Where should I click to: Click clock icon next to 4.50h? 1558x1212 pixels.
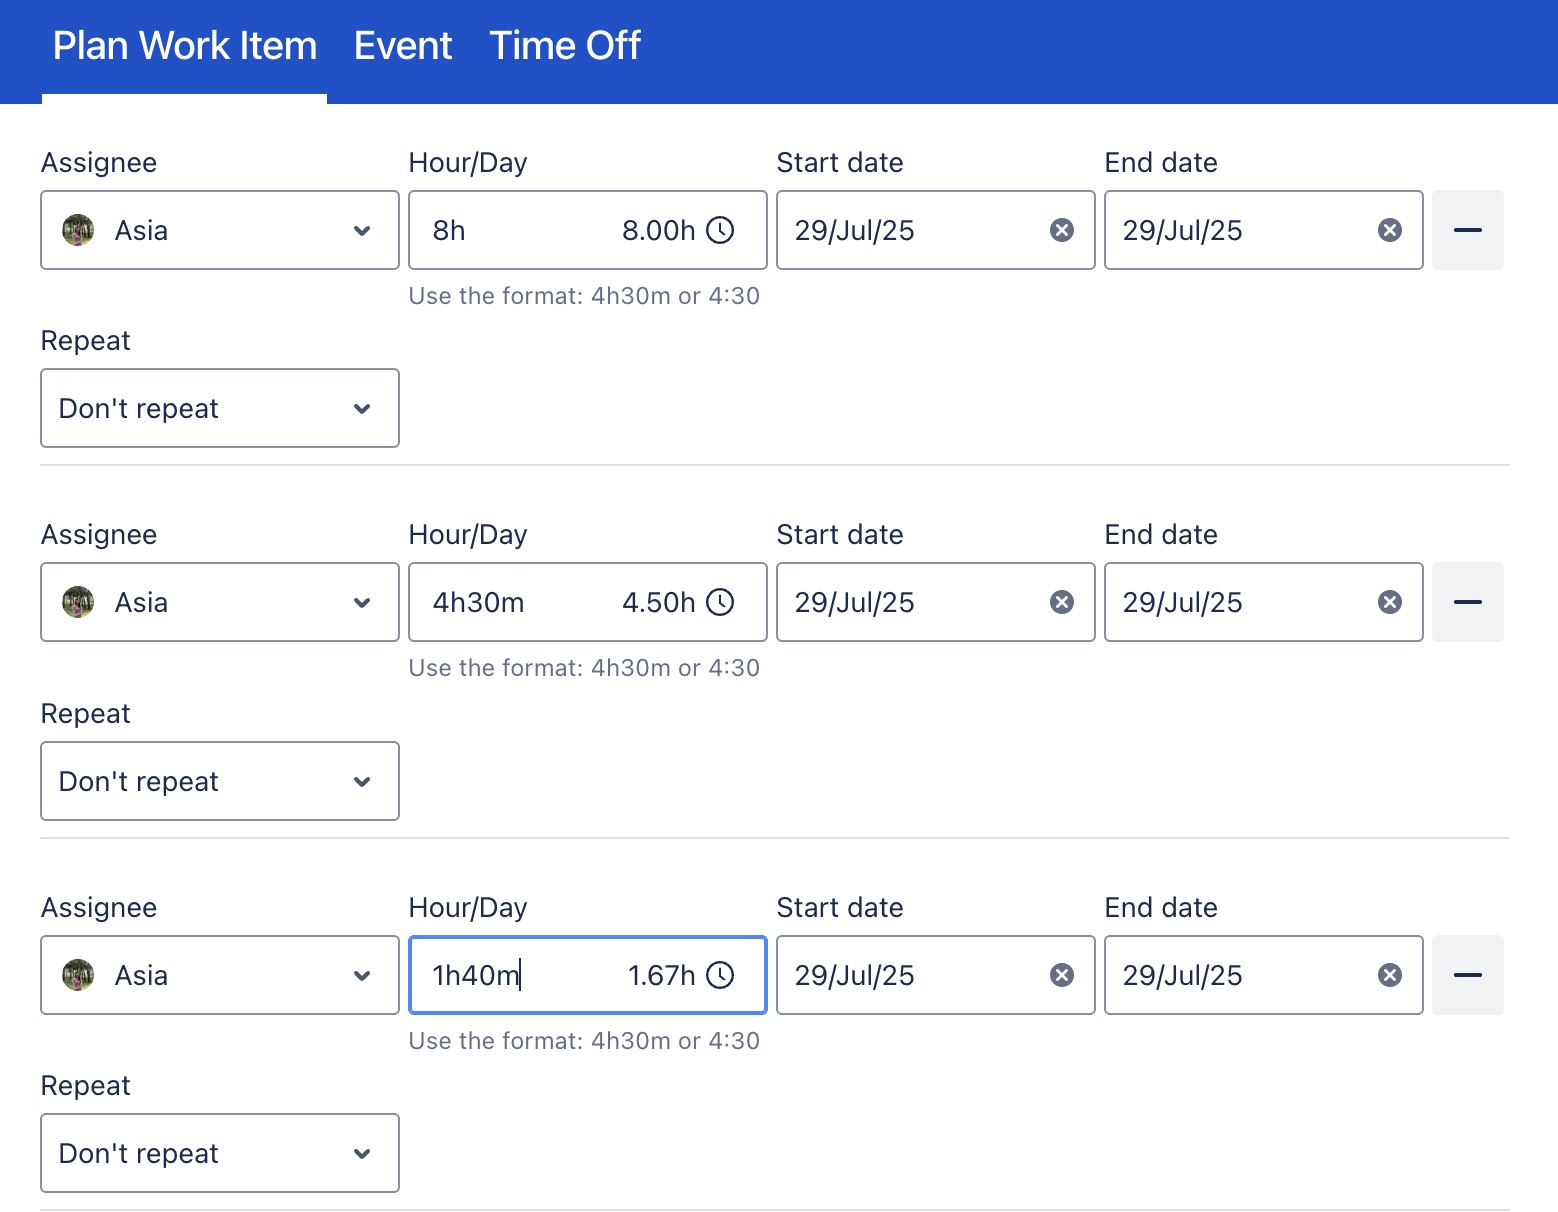coord(720,602)
